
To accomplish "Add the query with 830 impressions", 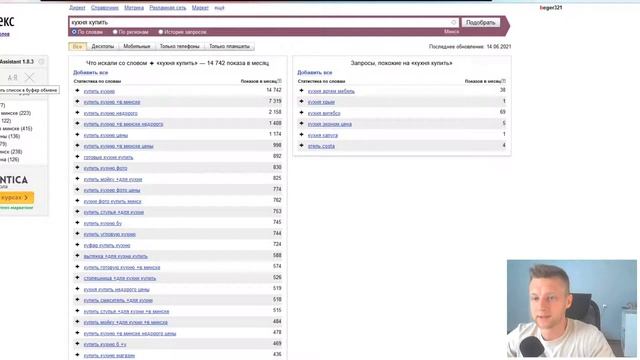I will pyautogui.click(x=78, y=167).
